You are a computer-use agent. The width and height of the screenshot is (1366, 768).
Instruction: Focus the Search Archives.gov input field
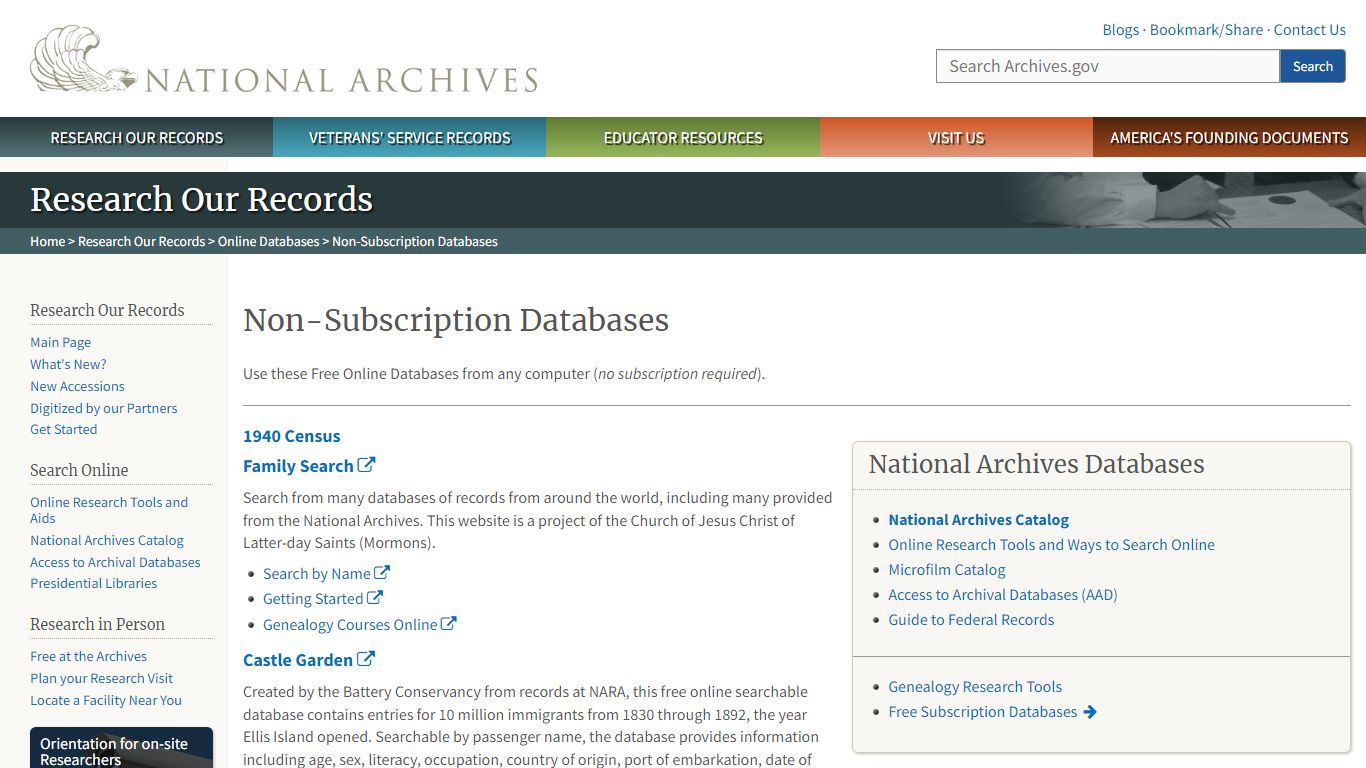click(1108, 66)
